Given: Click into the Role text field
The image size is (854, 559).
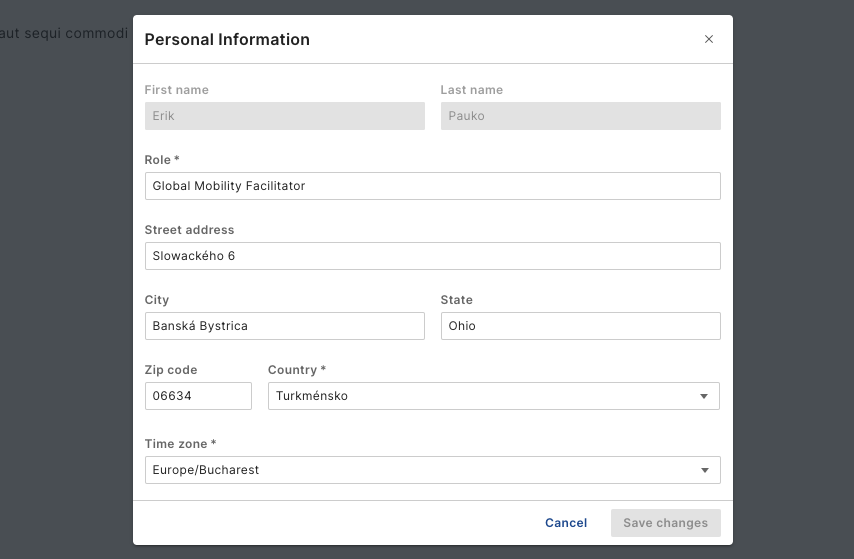Looking at the screenshot, I should pos(432,186).
